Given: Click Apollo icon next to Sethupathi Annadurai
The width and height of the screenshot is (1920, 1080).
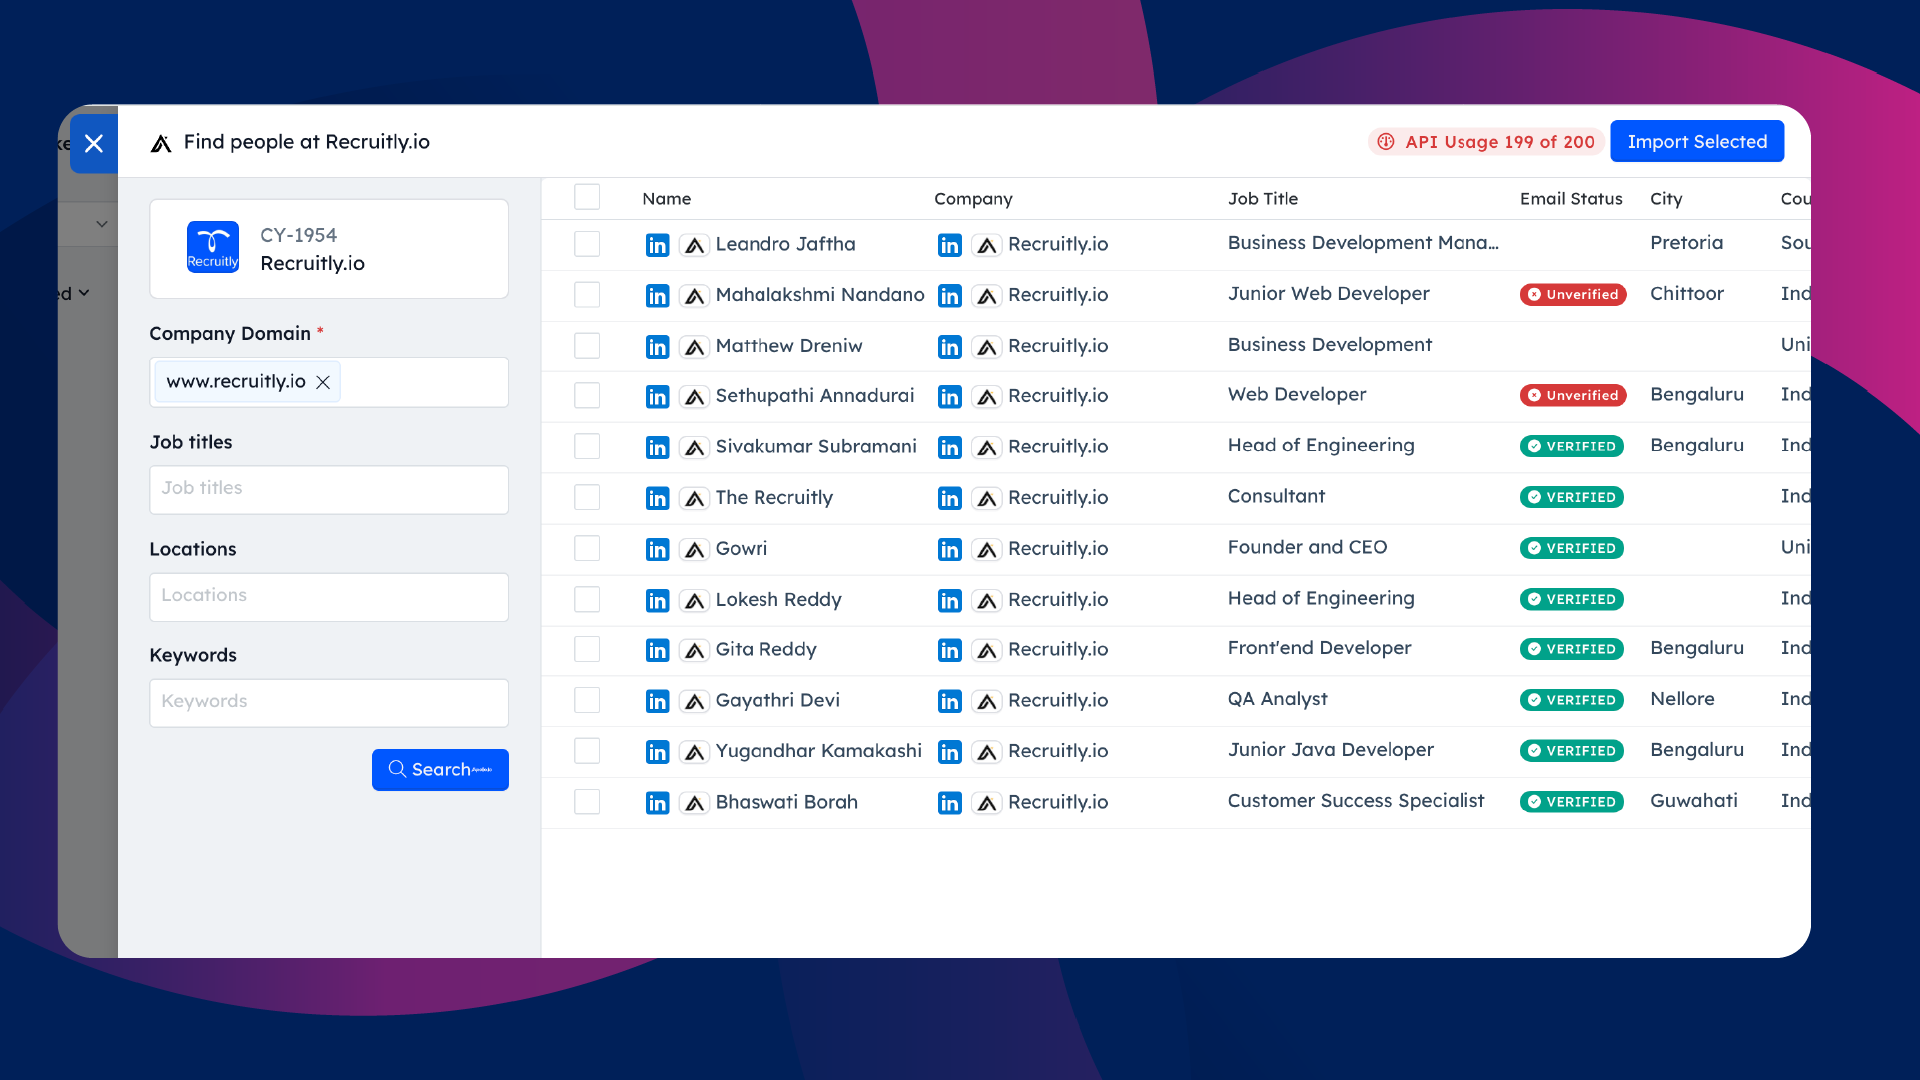Looking at the screenshot, I should 694,397.
